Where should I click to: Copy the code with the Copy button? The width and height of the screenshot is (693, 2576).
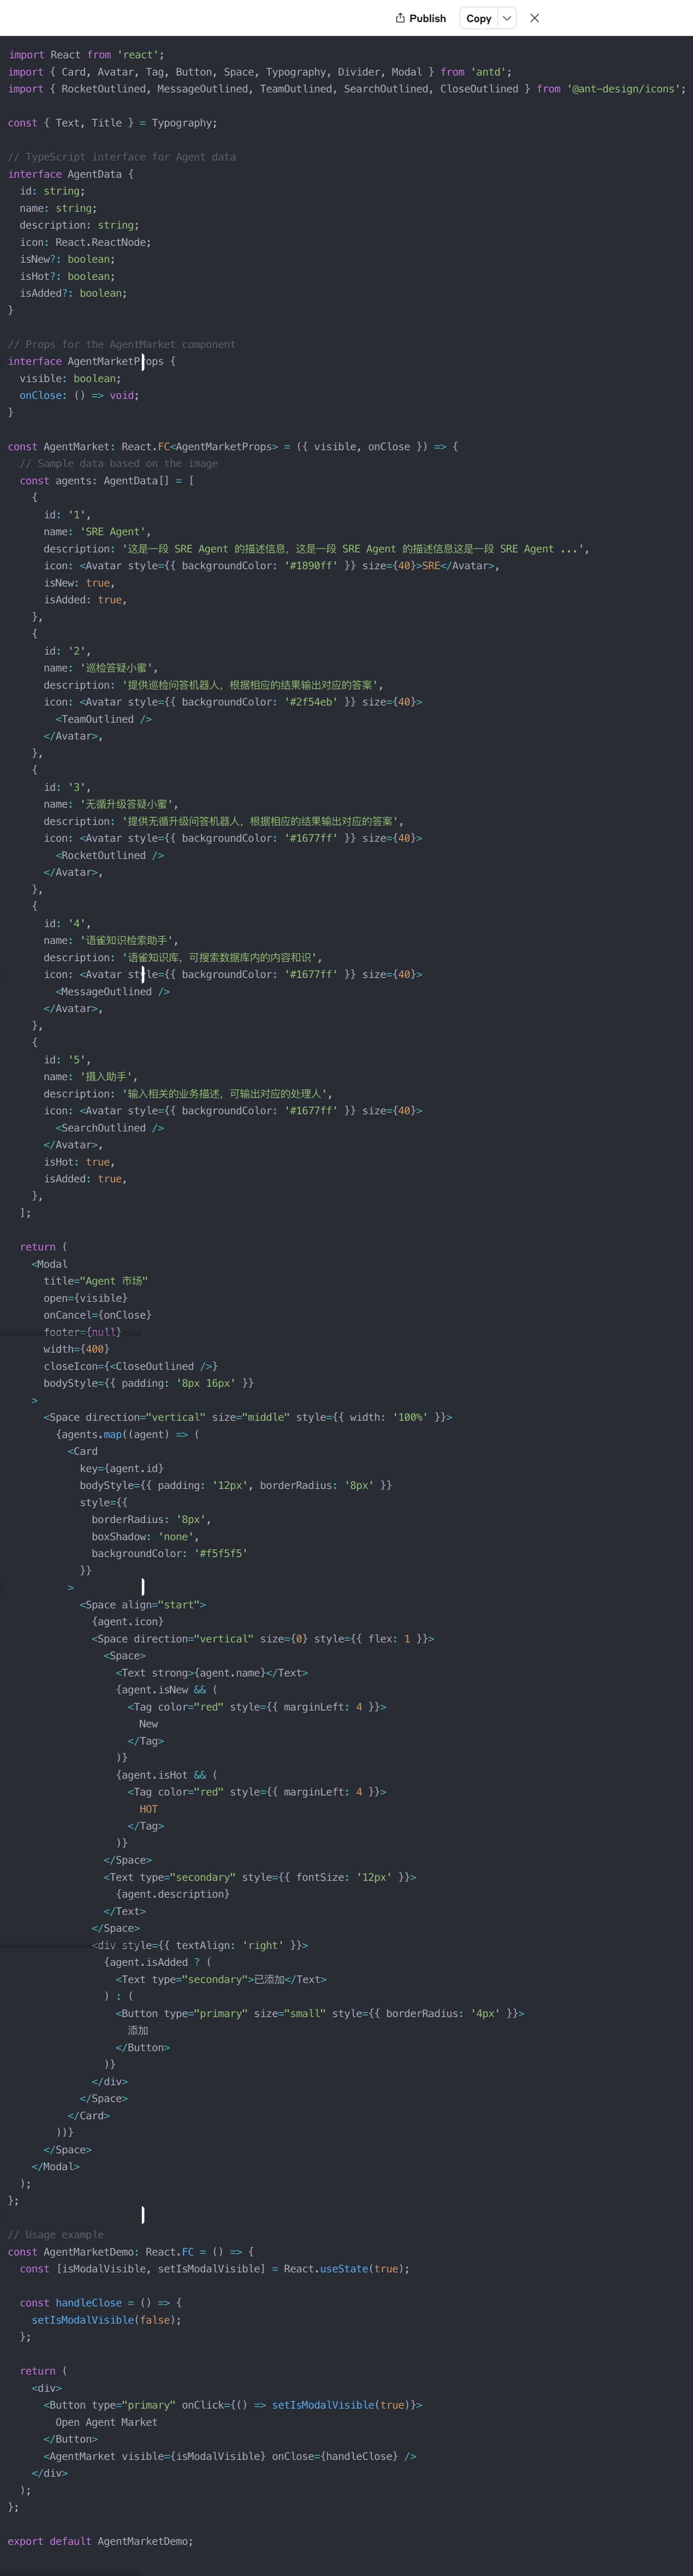tap(478, 18)
